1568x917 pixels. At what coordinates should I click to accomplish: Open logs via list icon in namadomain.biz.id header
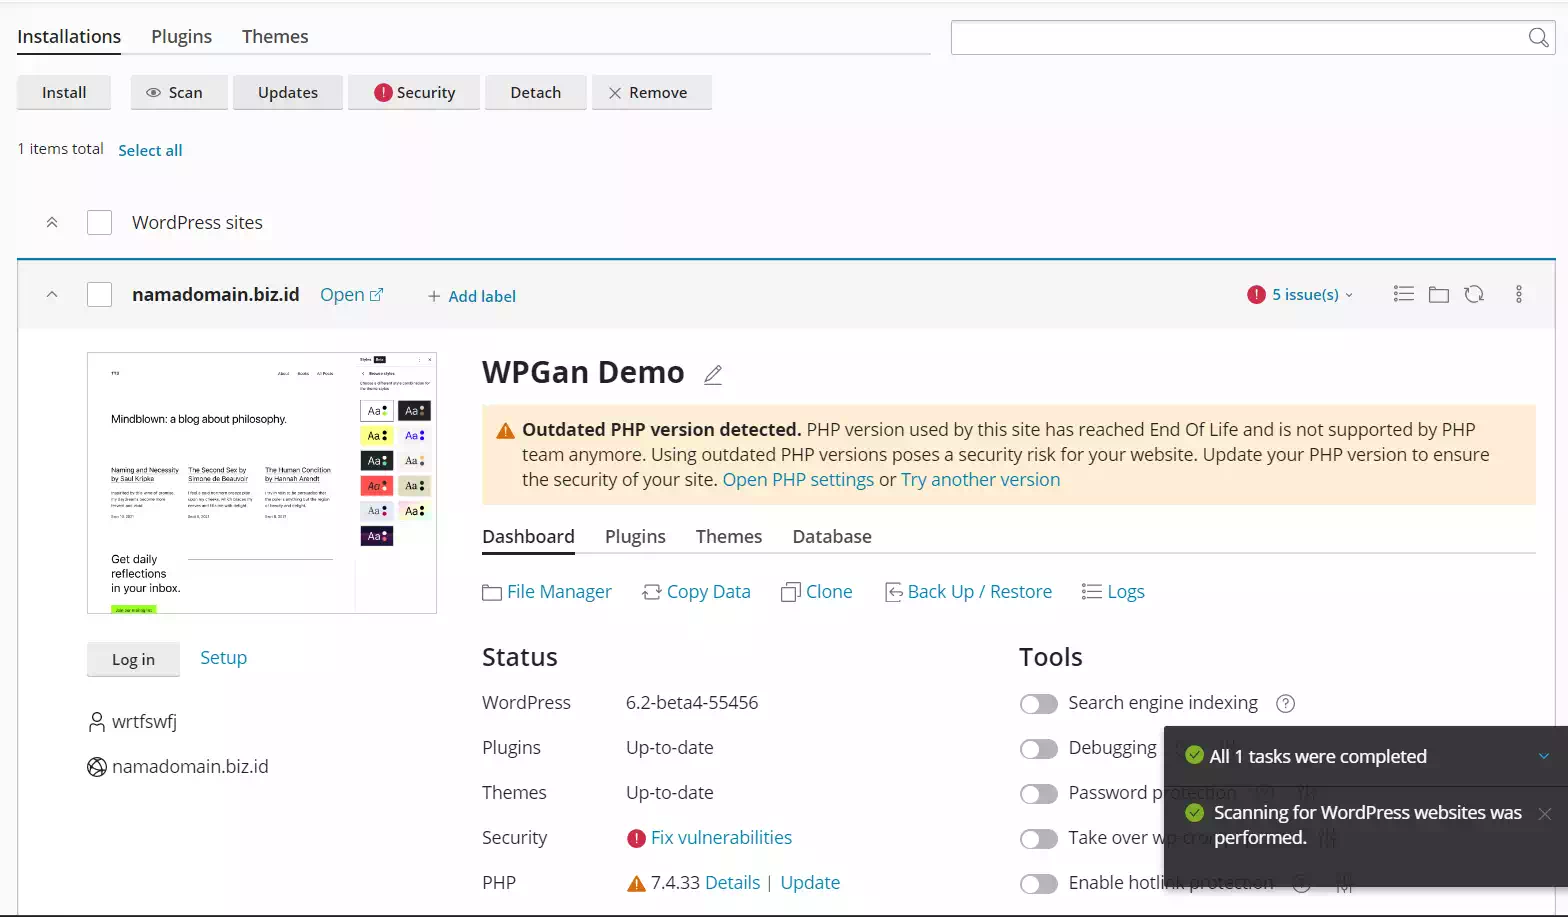pos(1403,294)
